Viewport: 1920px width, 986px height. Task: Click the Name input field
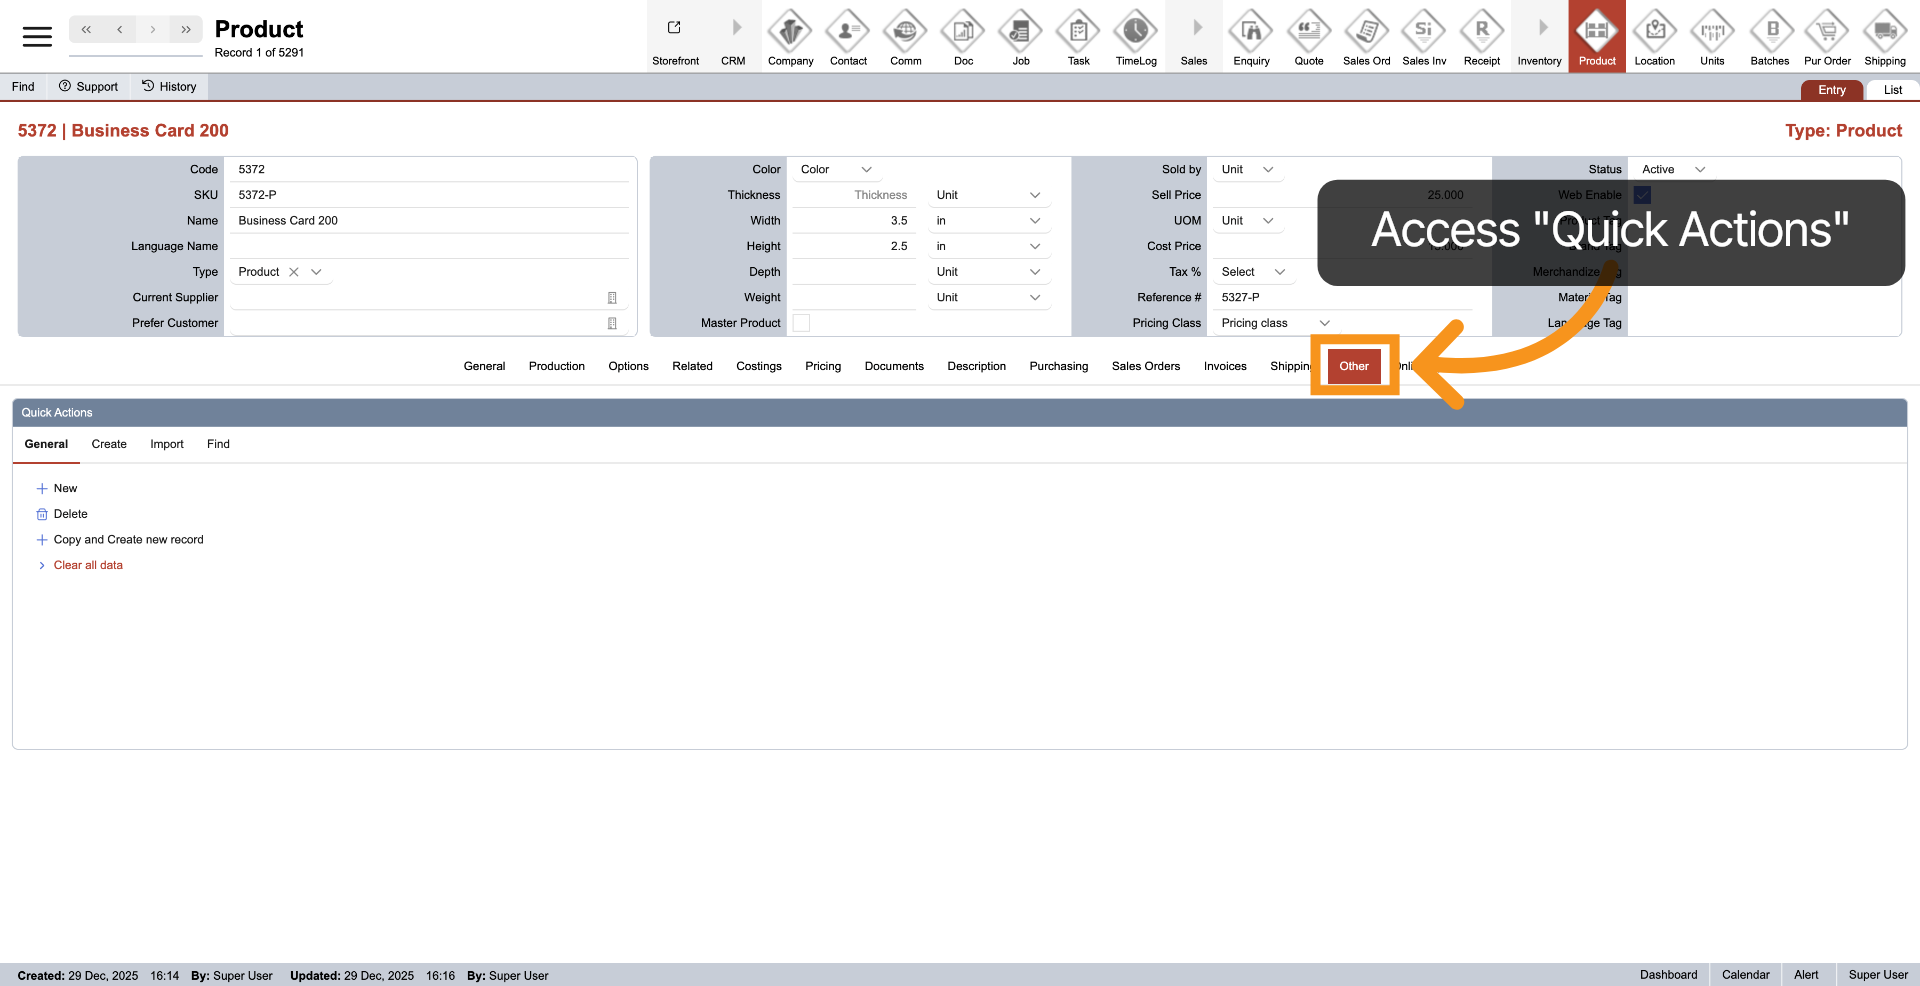coord(430,221)
